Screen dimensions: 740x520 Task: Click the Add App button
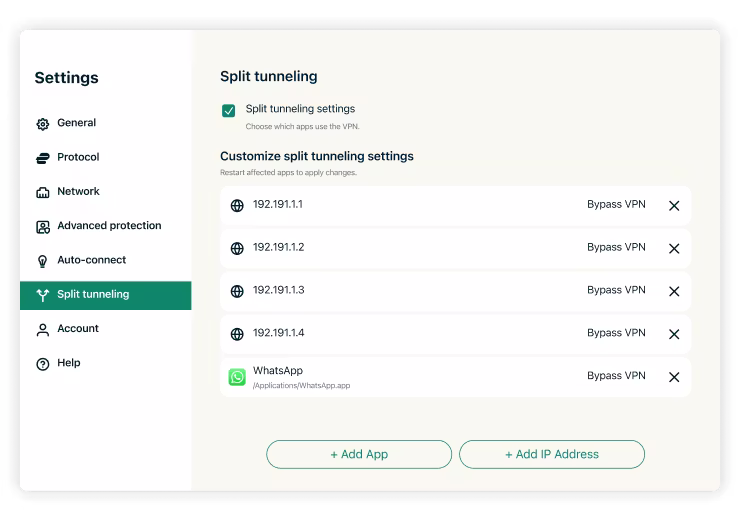(359, 454)
